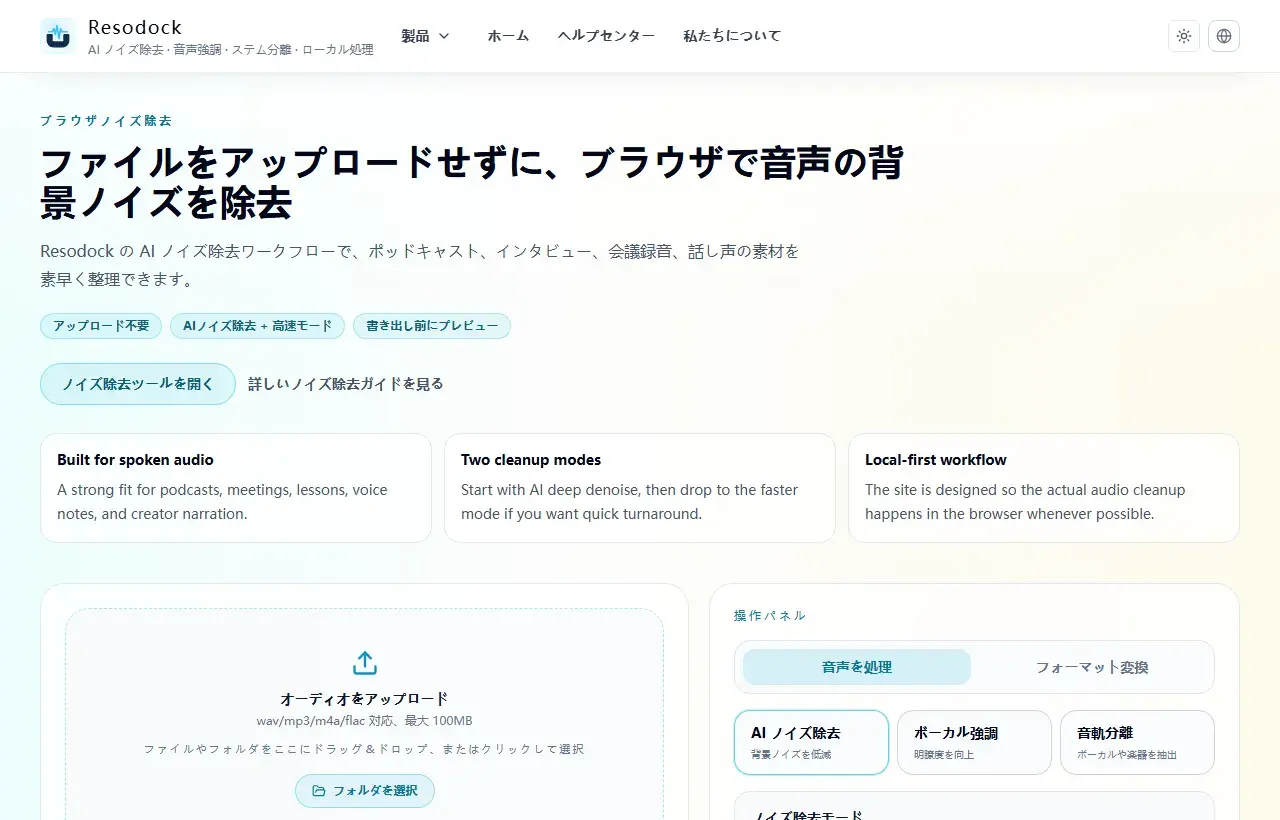1280x820 pixels.
Task: Click the オーディオをアップロード drop zone title
Action: (365, 699)
